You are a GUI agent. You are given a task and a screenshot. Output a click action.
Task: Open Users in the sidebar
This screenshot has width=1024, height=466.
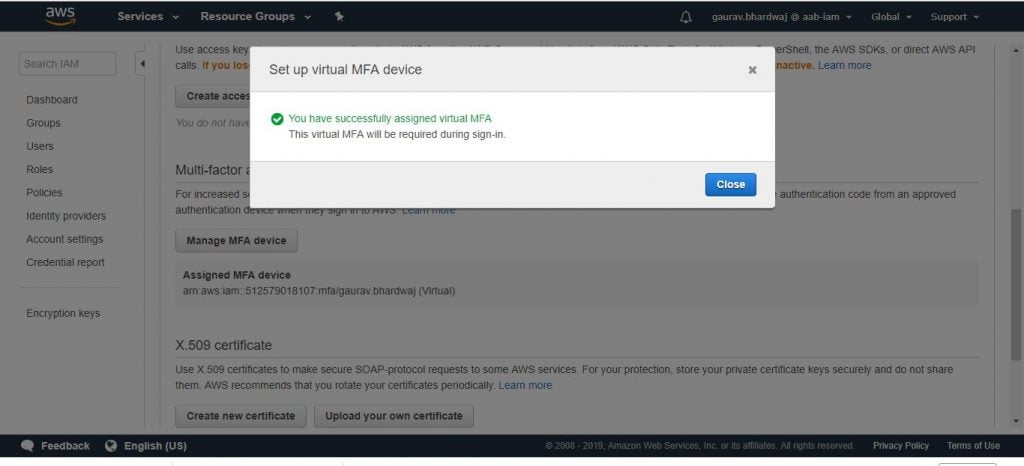coord(40,146)
